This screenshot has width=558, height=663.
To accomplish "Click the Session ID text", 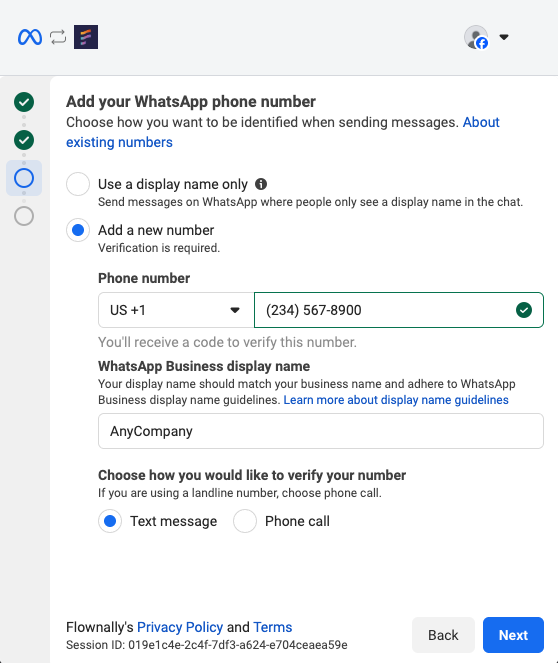I will 207,645.
